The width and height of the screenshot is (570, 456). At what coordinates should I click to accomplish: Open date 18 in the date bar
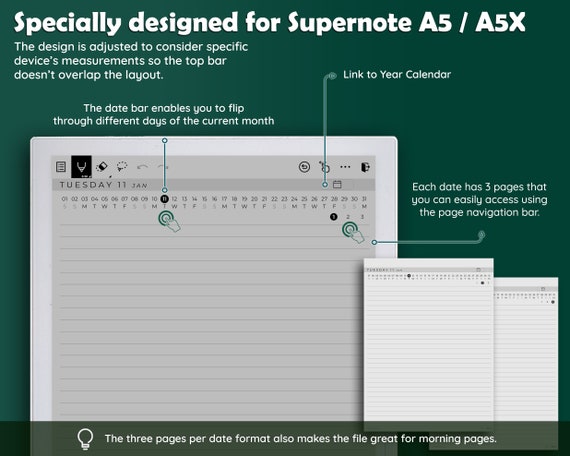click(x=234, y=199)
